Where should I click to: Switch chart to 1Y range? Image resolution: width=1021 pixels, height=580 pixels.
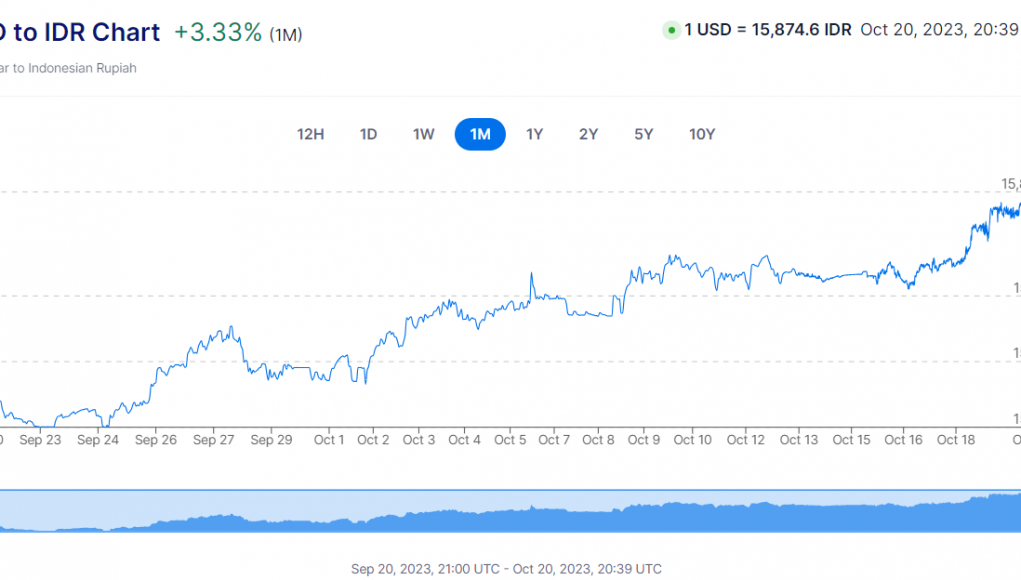tap(535, 134)
